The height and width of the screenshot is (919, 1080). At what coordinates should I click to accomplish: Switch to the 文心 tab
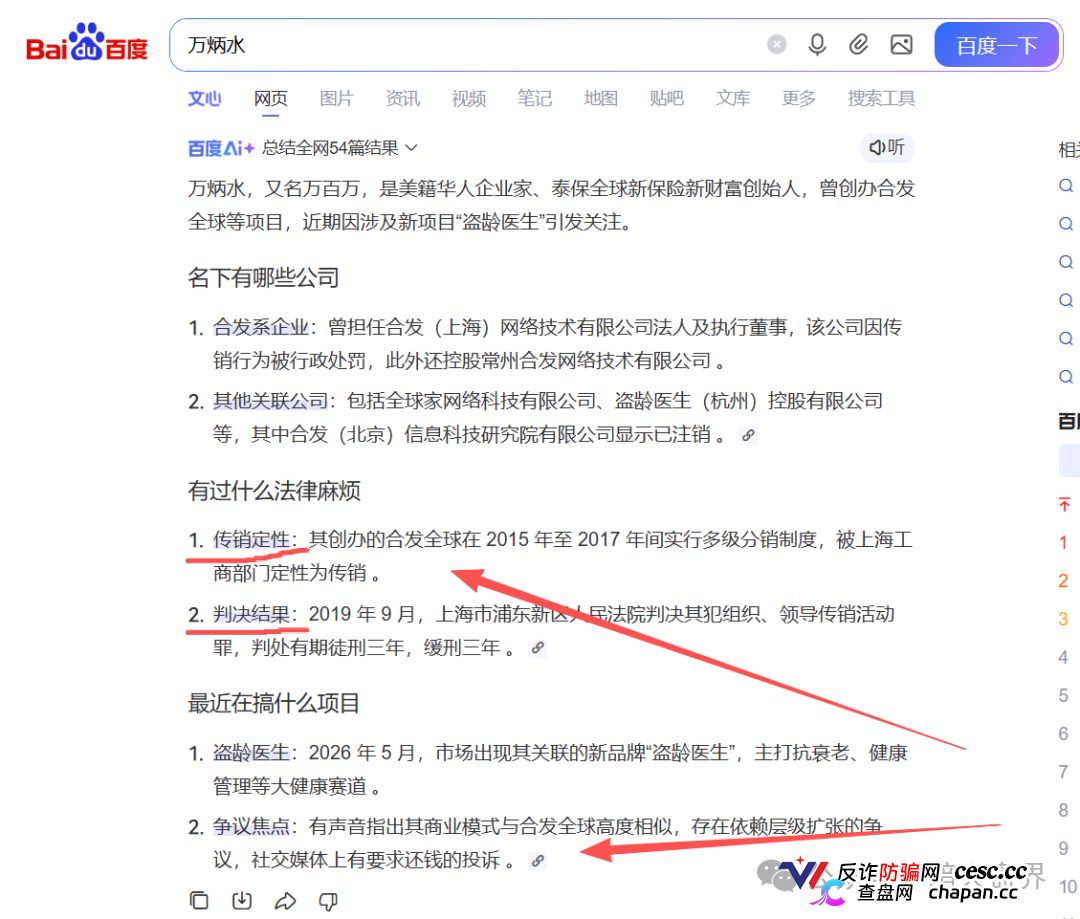(205, 99)
